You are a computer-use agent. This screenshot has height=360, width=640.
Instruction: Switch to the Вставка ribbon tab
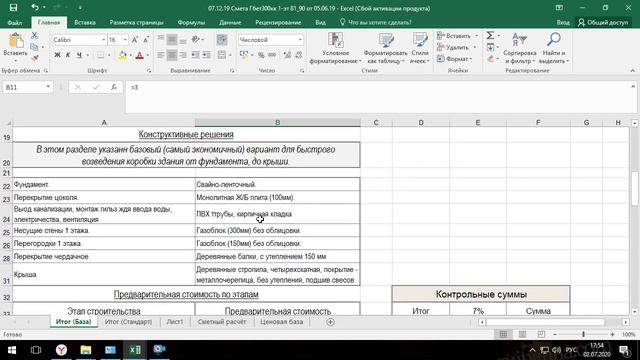[x=85, y=22]
